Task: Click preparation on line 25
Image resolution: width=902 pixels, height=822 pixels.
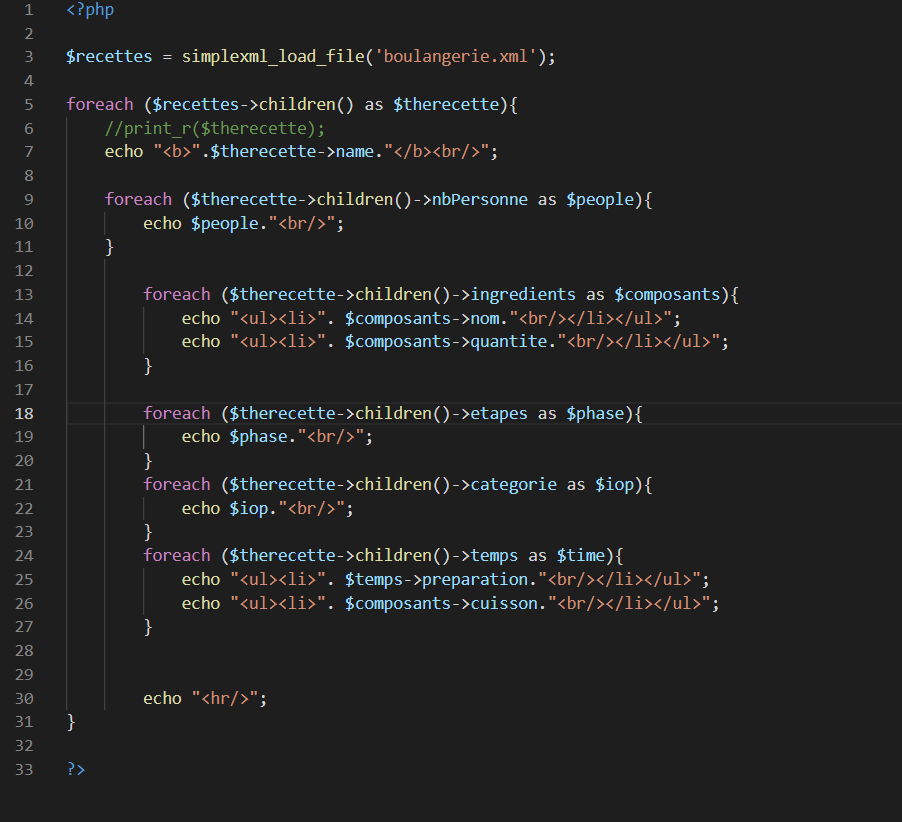Action: pos(475,580)
